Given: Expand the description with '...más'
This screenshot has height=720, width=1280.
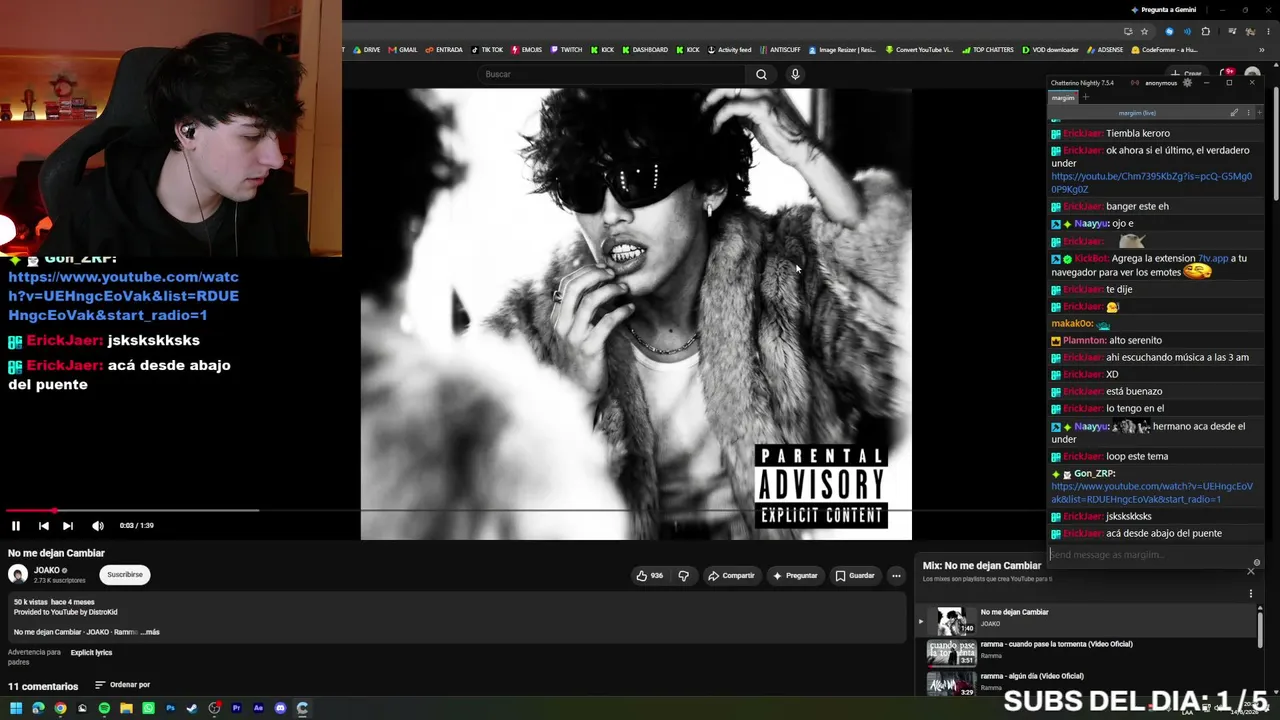Looking at the screenshot, I should 150,632.
